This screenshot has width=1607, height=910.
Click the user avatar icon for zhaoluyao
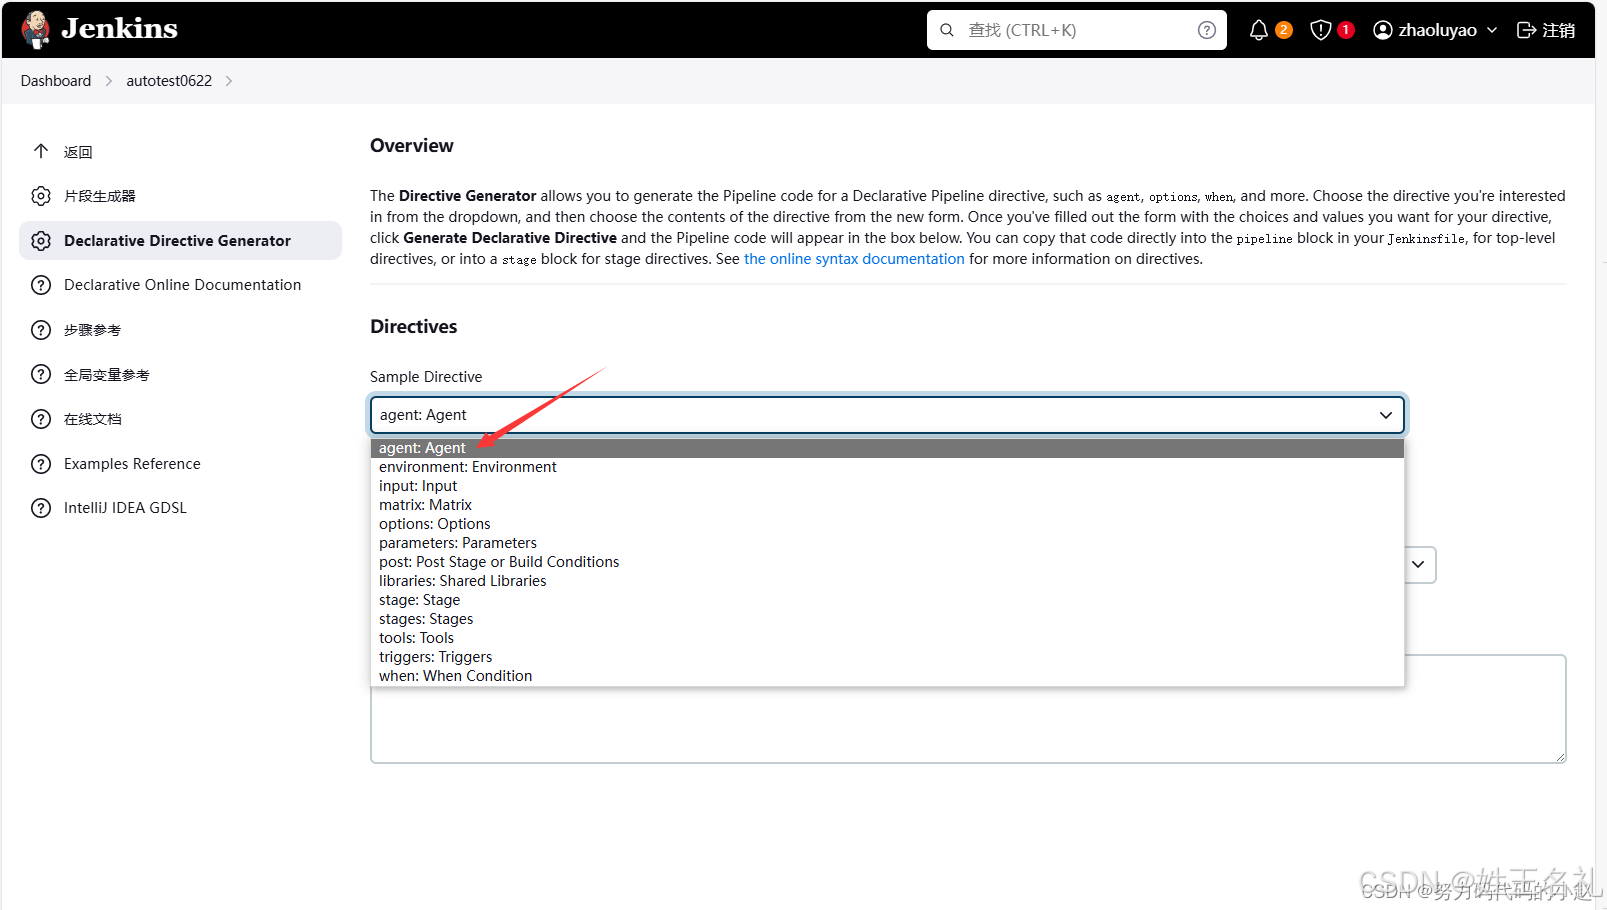tap(1383, 30)
